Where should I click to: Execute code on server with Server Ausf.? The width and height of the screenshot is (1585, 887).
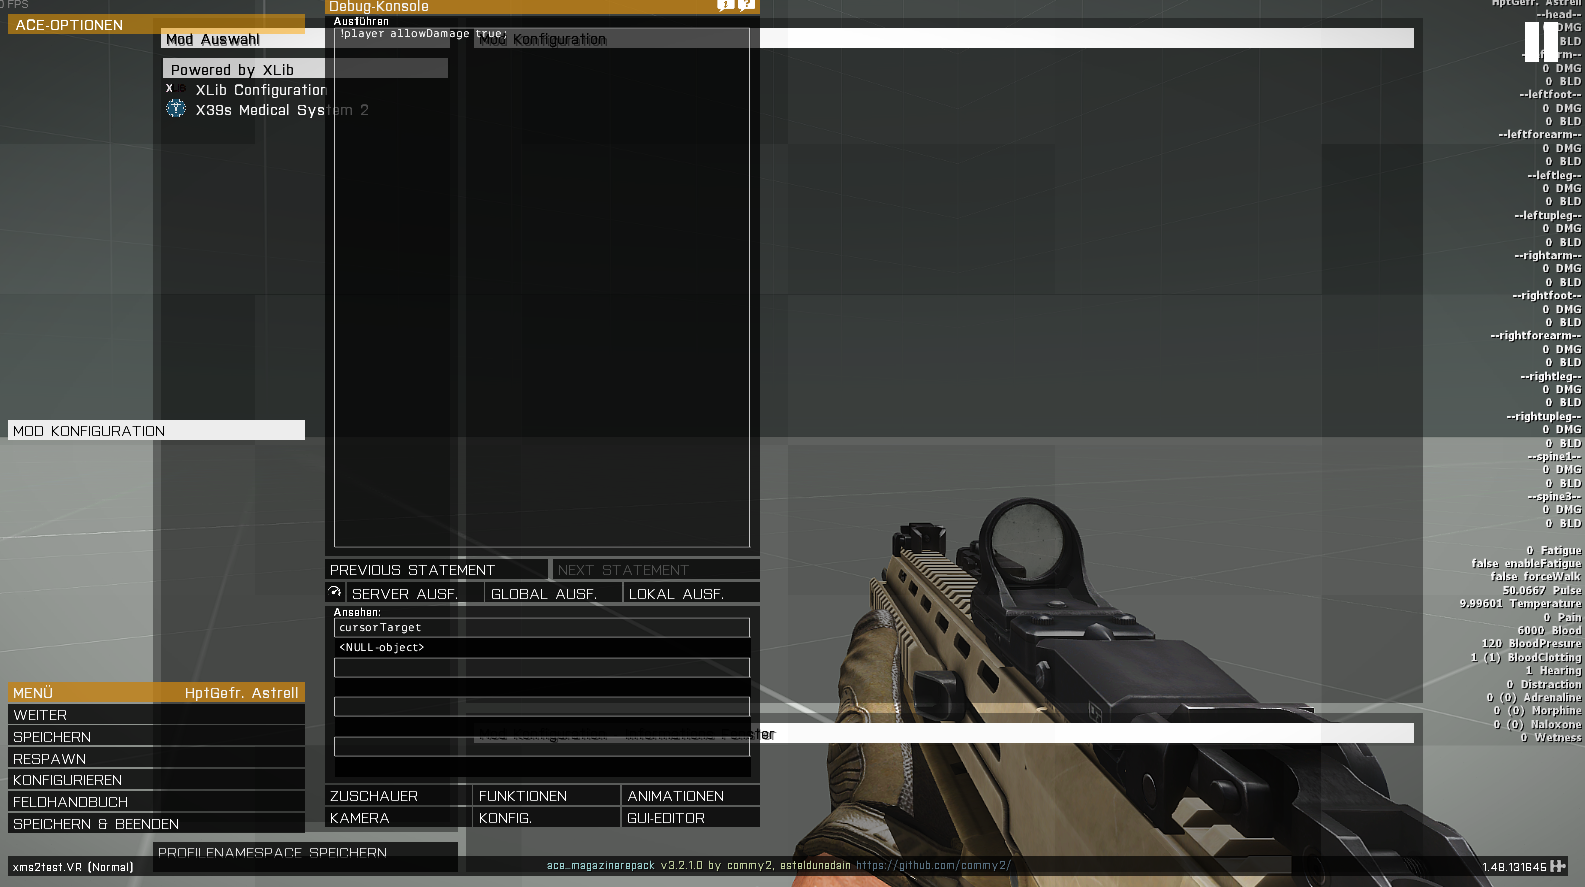(x=414, y=594)
